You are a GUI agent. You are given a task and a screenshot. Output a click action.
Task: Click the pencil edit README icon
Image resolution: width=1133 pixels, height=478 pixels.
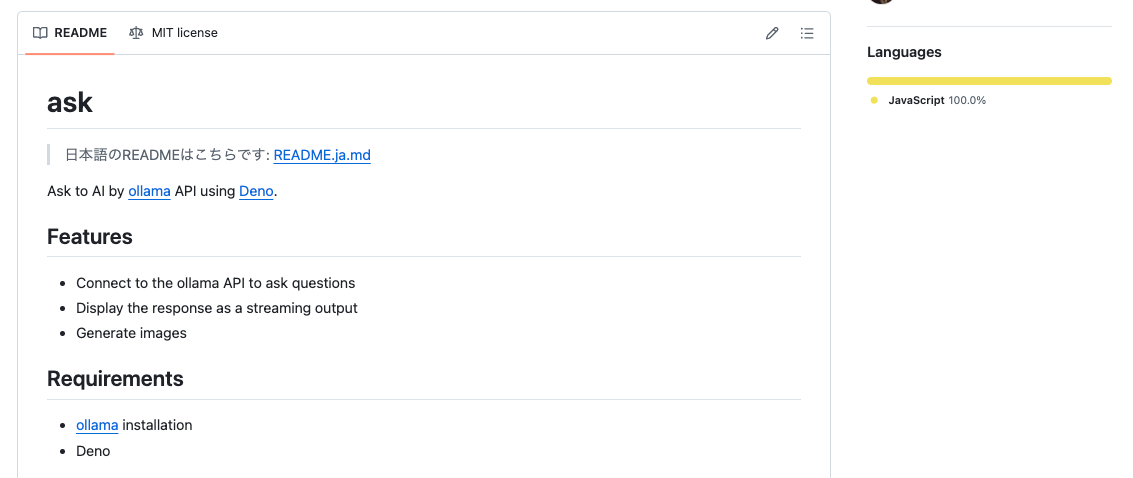point(772,33)
